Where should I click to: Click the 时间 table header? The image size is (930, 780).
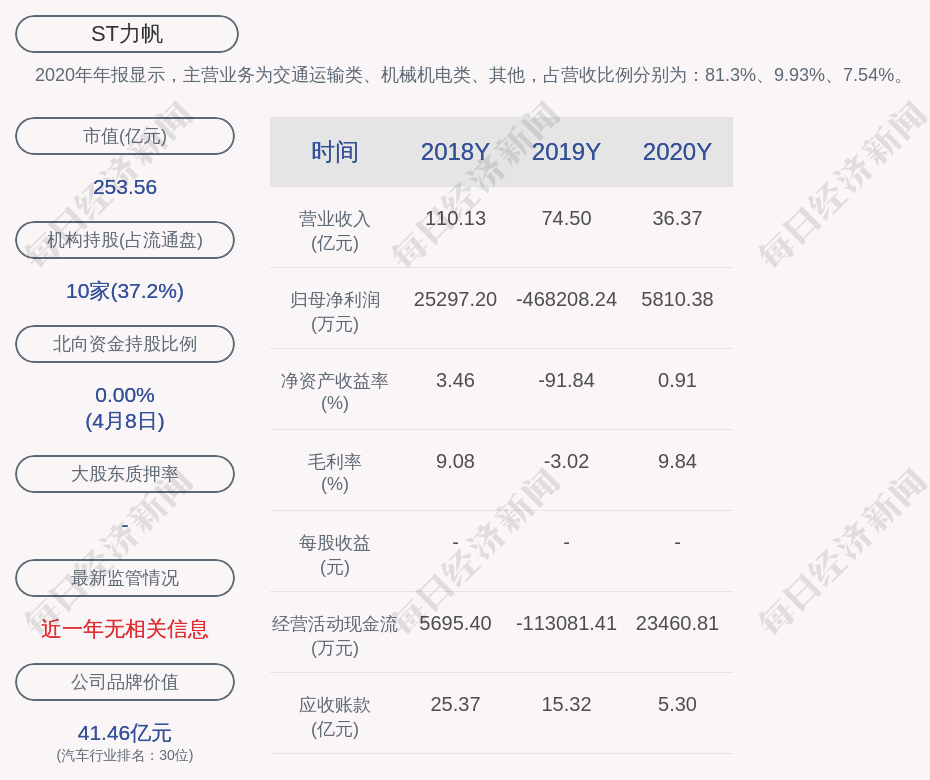[x=335, y=152]
